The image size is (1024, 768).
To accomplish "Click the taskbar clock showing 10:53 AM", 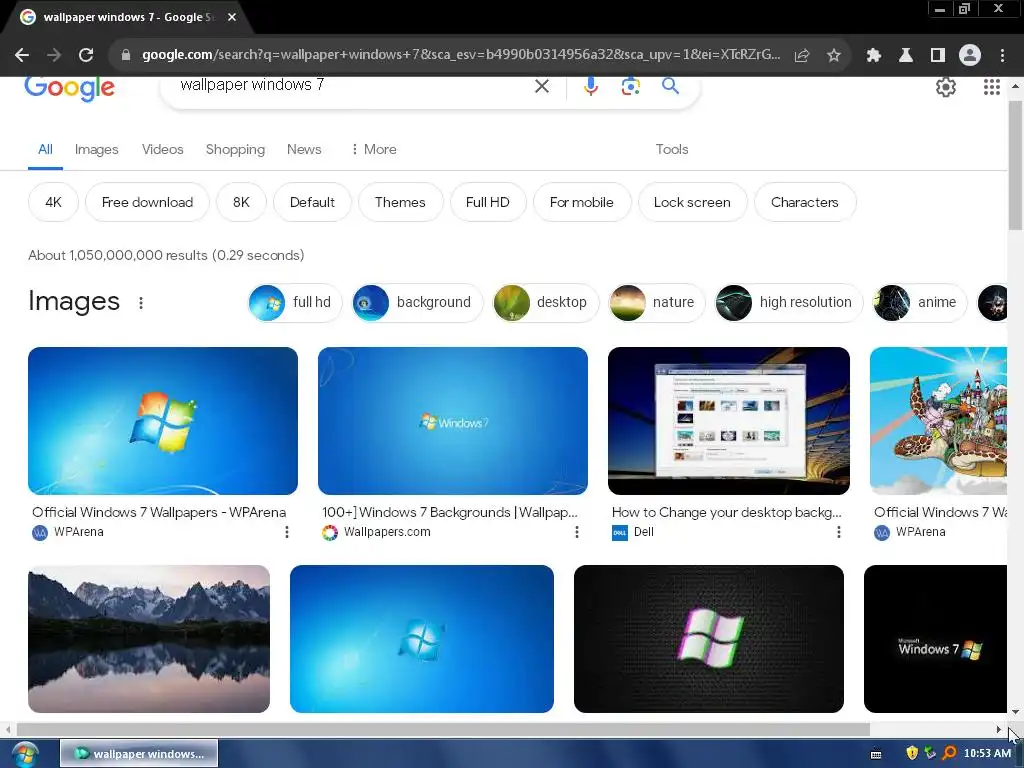I will 987,753.
